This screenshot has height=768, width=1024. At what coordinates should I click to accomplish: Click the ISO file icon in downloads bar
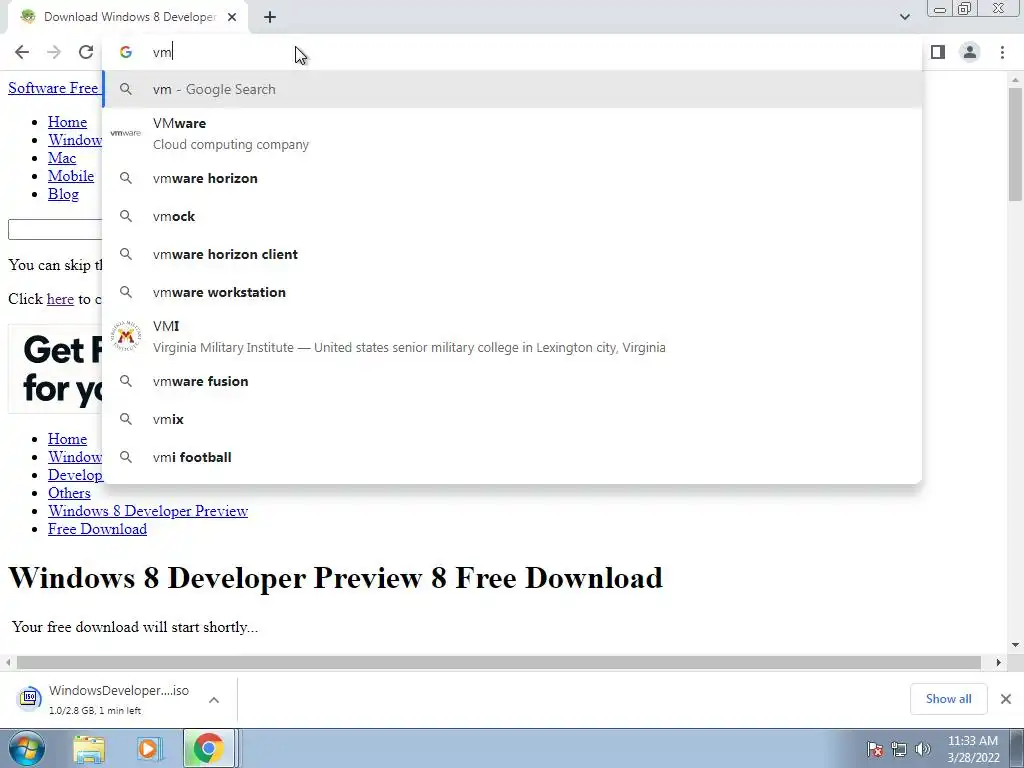point(29,698)
